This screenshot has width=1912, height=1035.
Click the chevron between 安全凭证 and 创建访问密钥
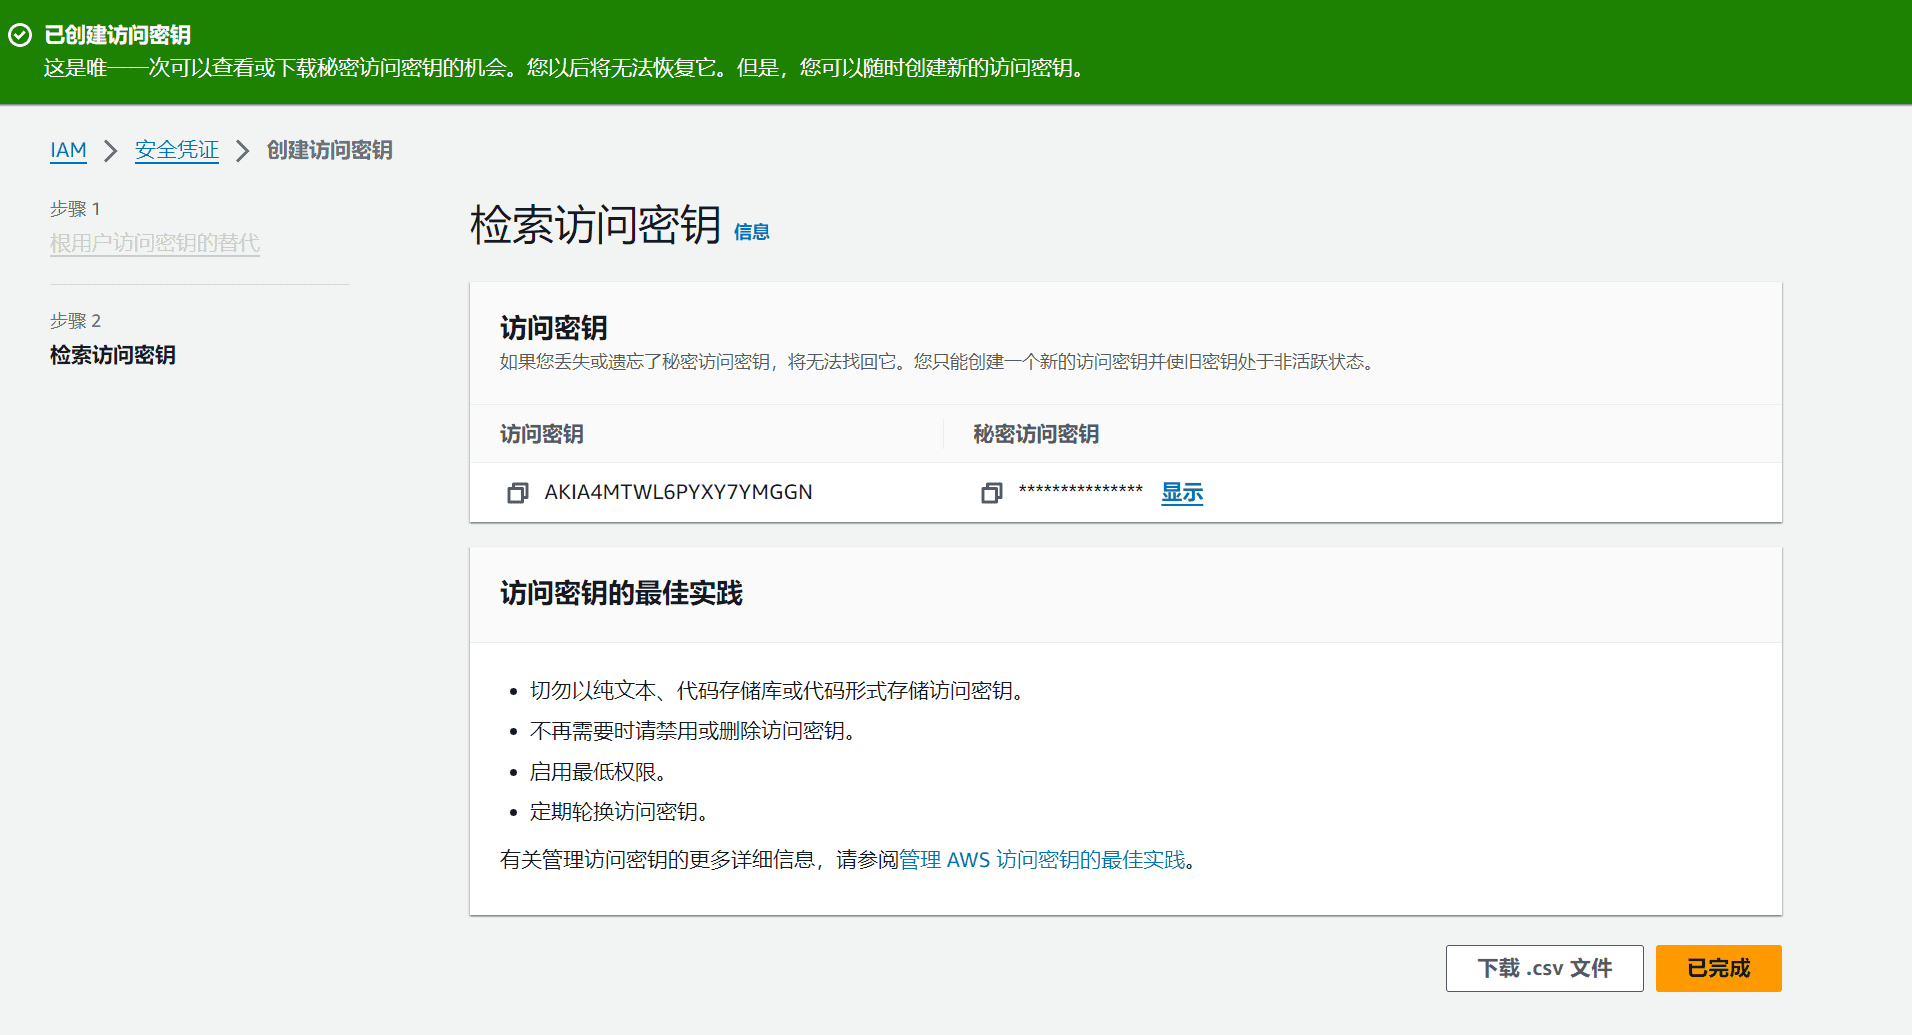tap(241, 151)
